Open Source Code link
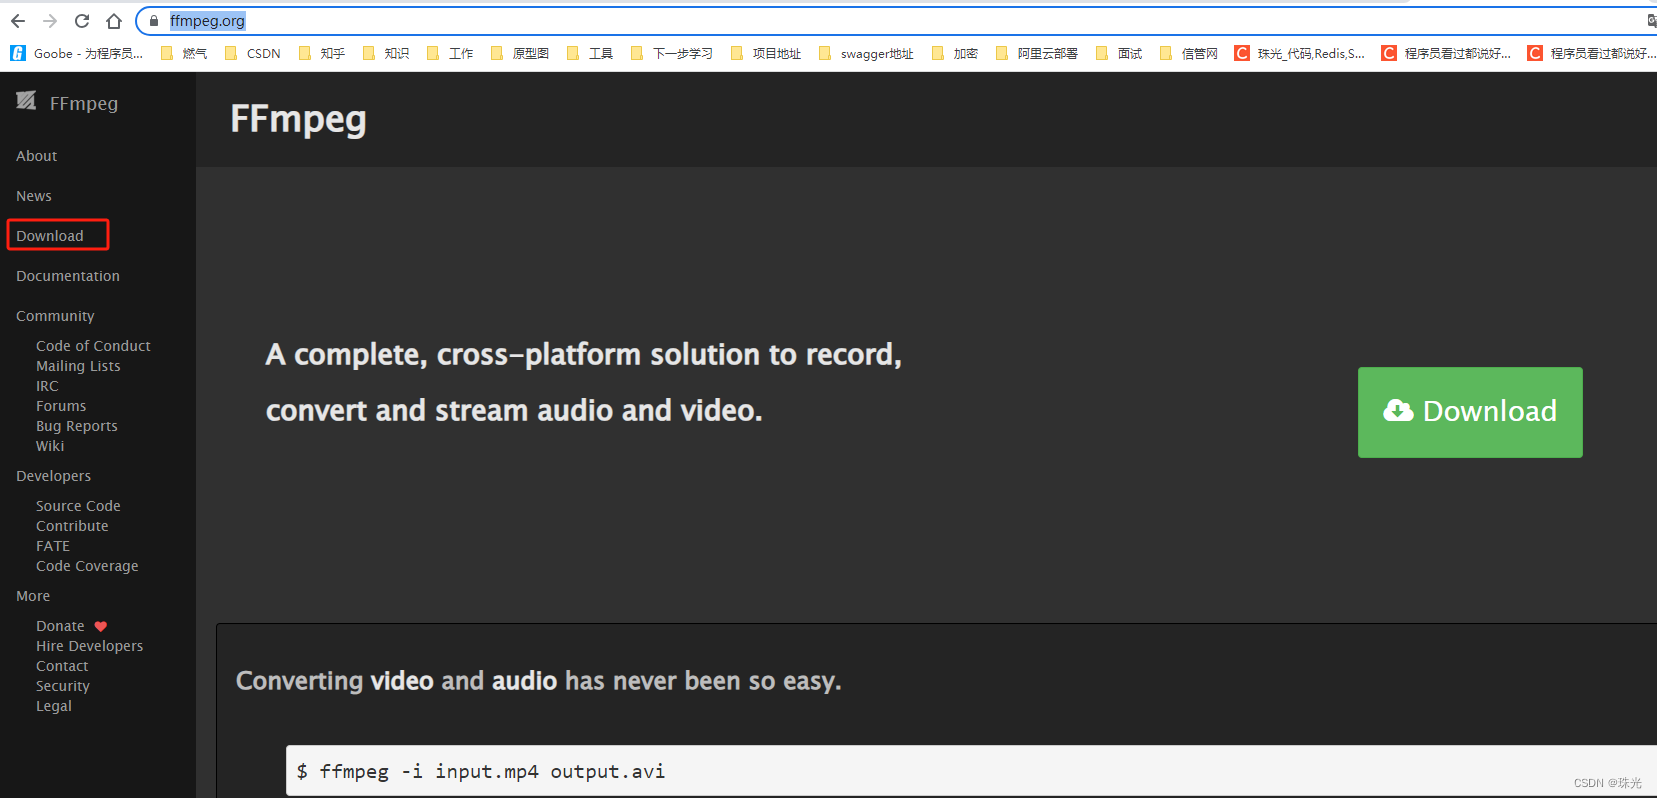The image size is (1657, 798). coord(78,506)
